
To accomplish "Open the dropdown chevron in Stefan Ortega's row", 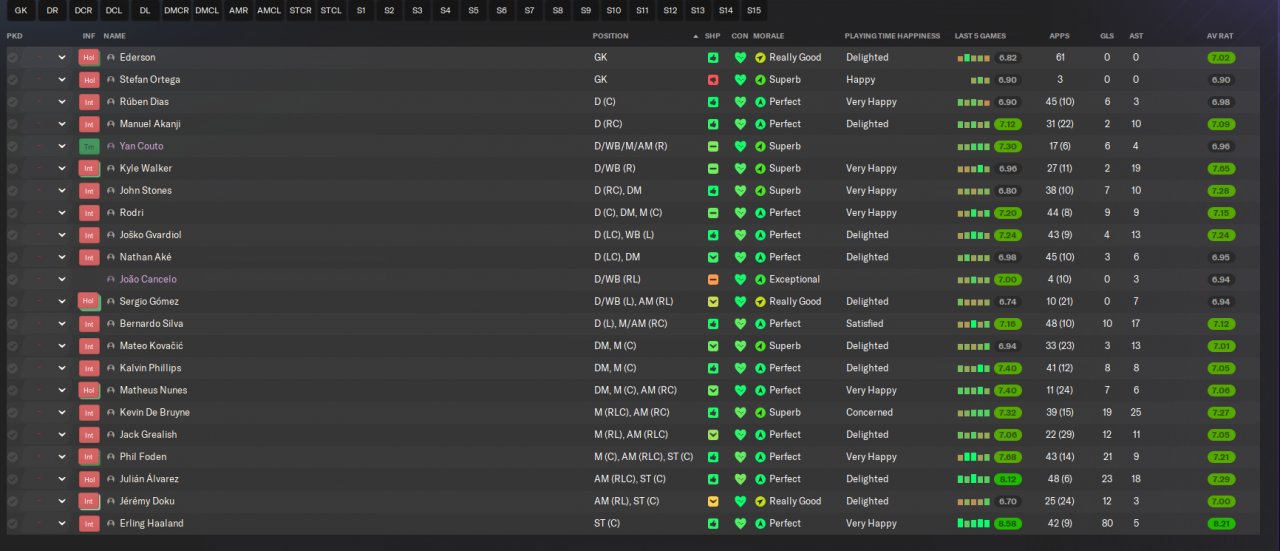I will (62, 80).
